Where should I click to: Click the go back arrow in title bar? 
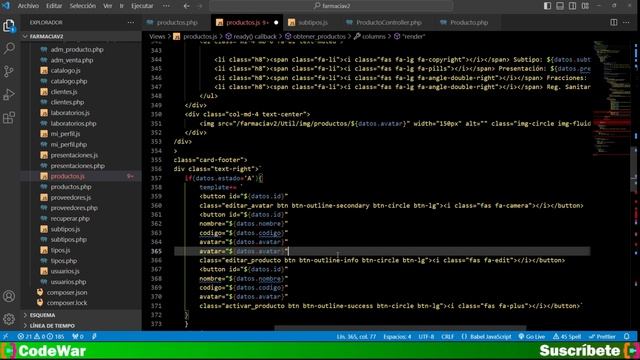point(186,6)
